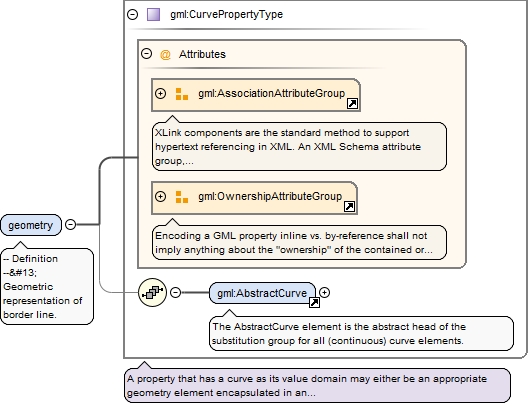529x406 pixels.
Task: Collapse the geometry element children
Action: [x=71, y=224]
